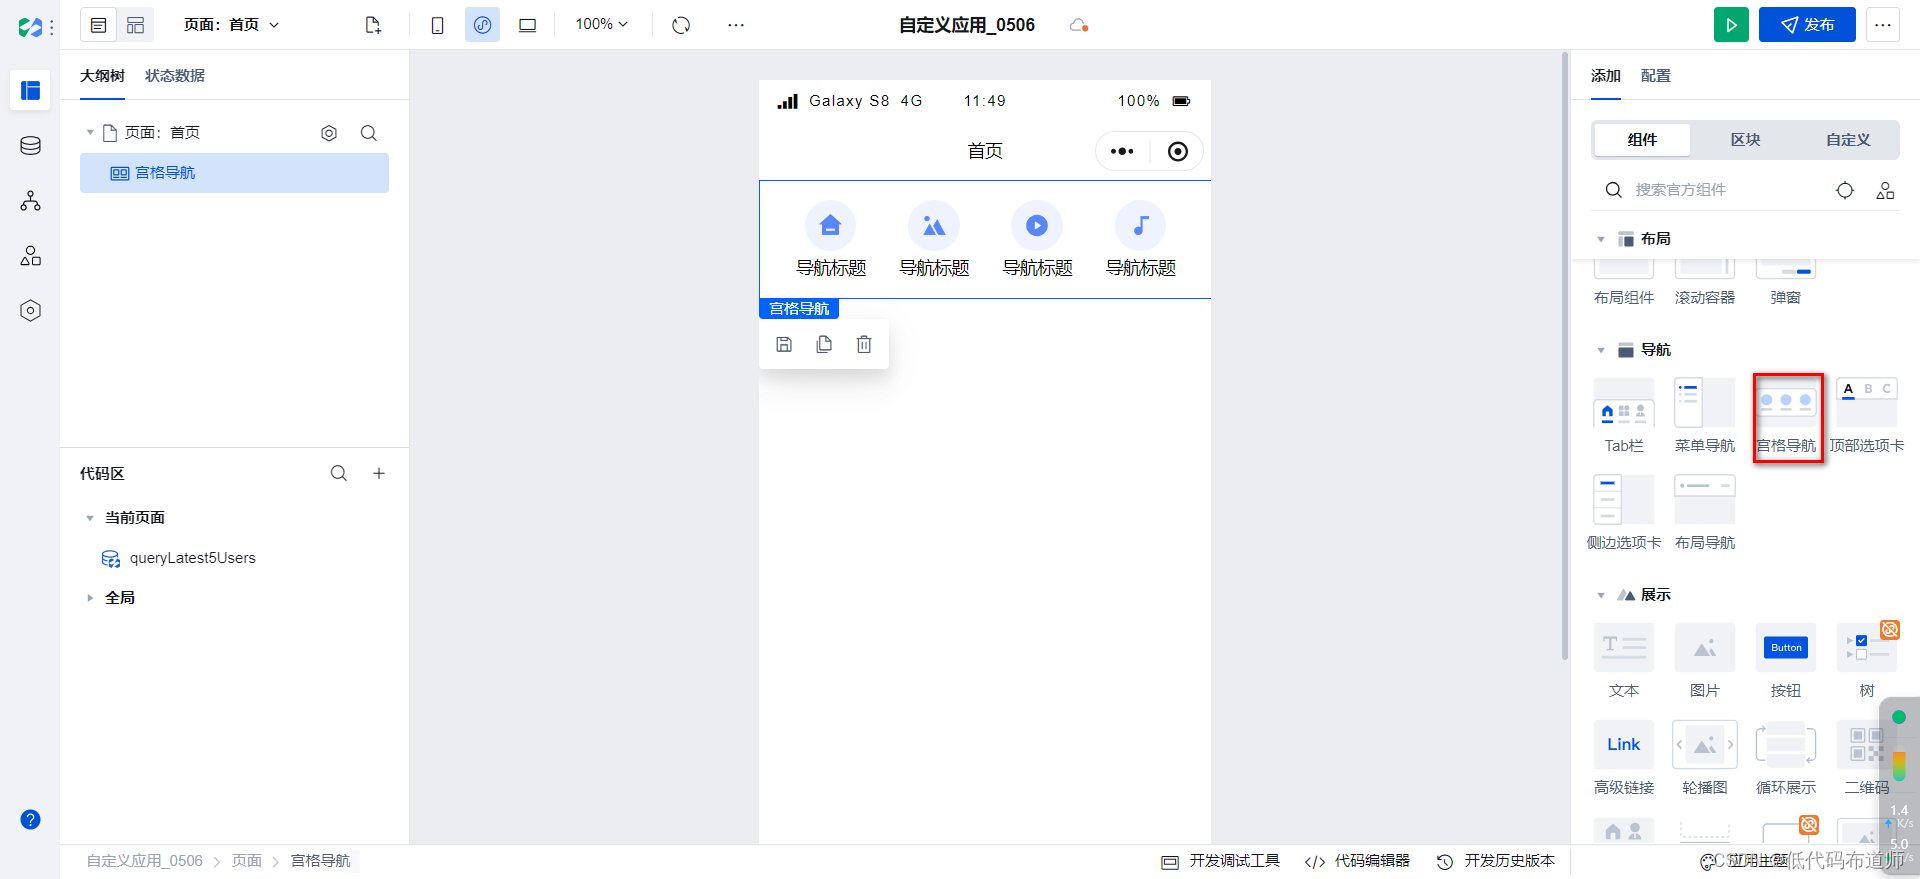The width and height of the screenshot is (1920, 879).
Task: Search the outline tree
Action: (369, 133)
